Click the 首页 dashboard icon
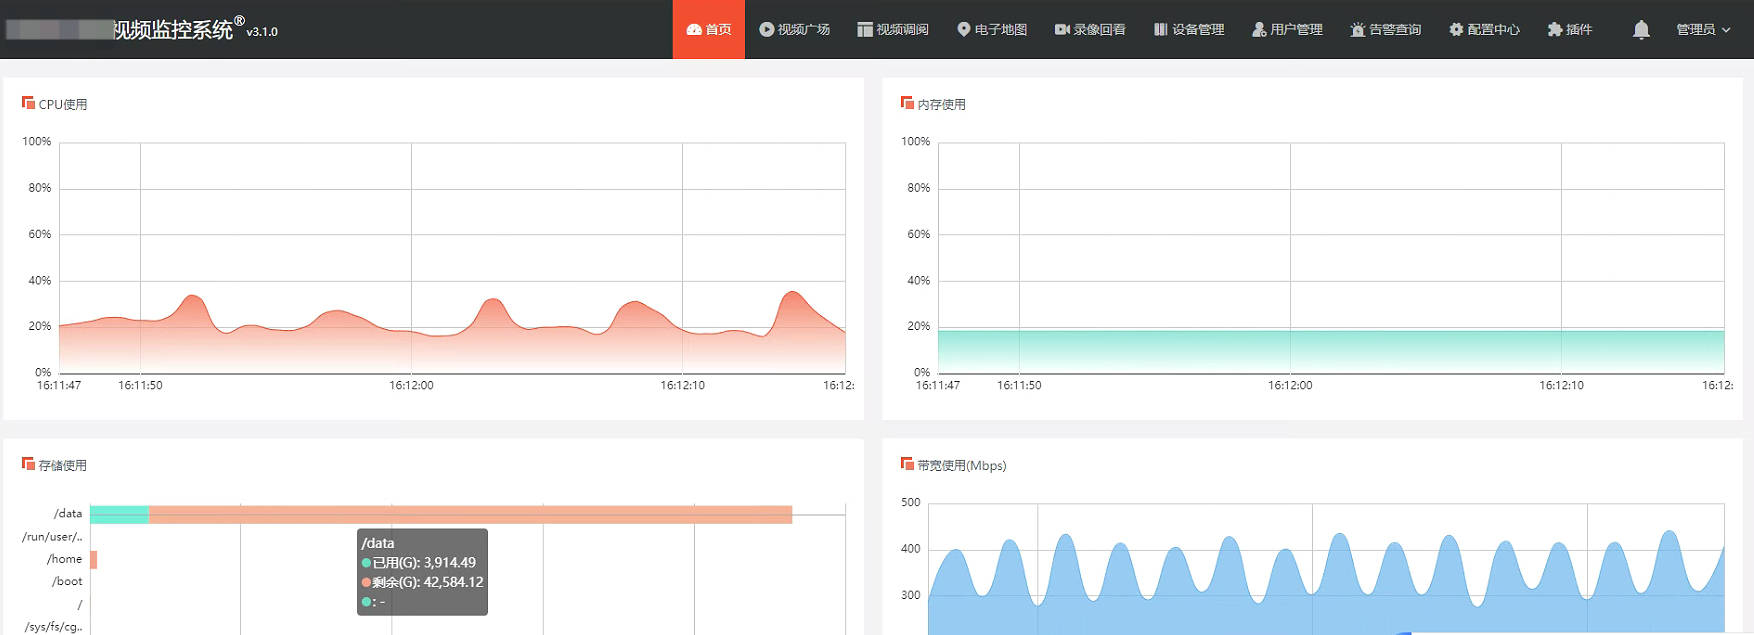Screen dimensions: 1754x635 pyautogui.click(x=694, y=30)
